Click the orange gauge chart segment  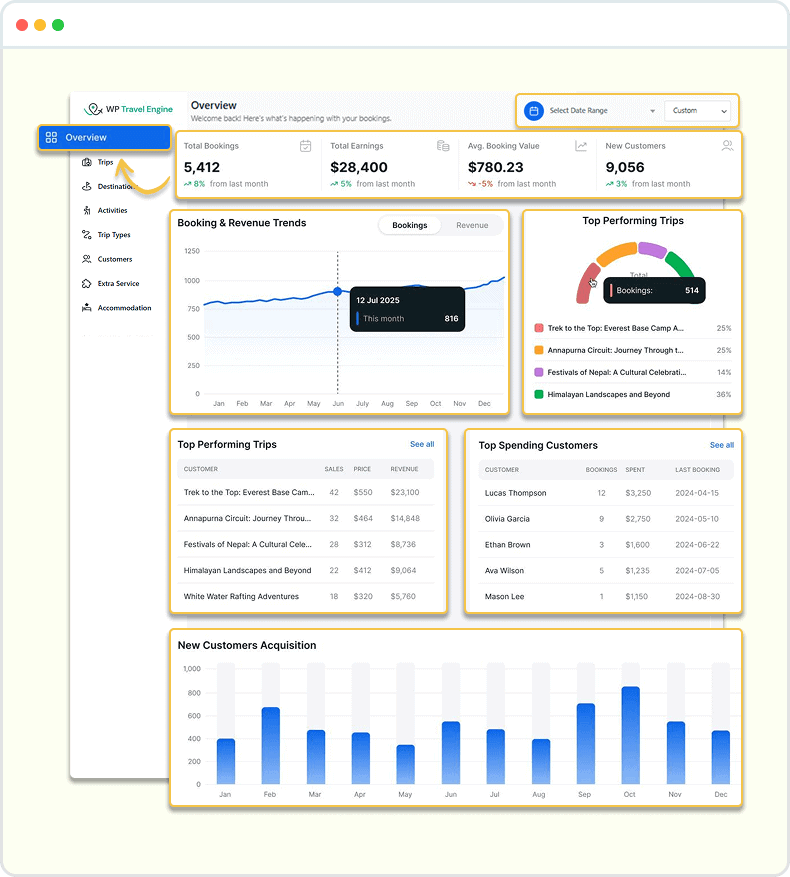pos(617,253)
